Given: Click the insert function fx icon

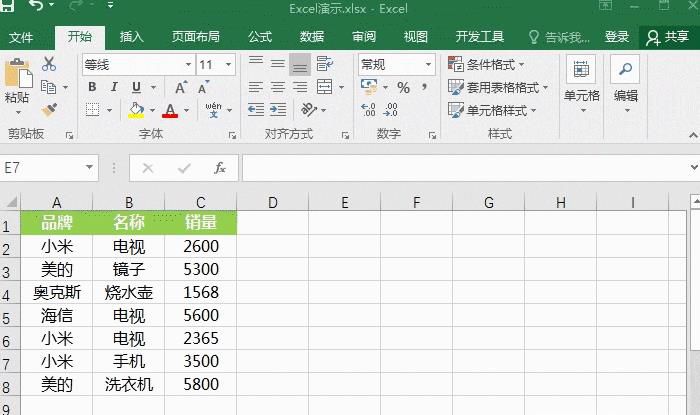Looking at the screenshot, I should pyautogui.click(x=220, y=168).
